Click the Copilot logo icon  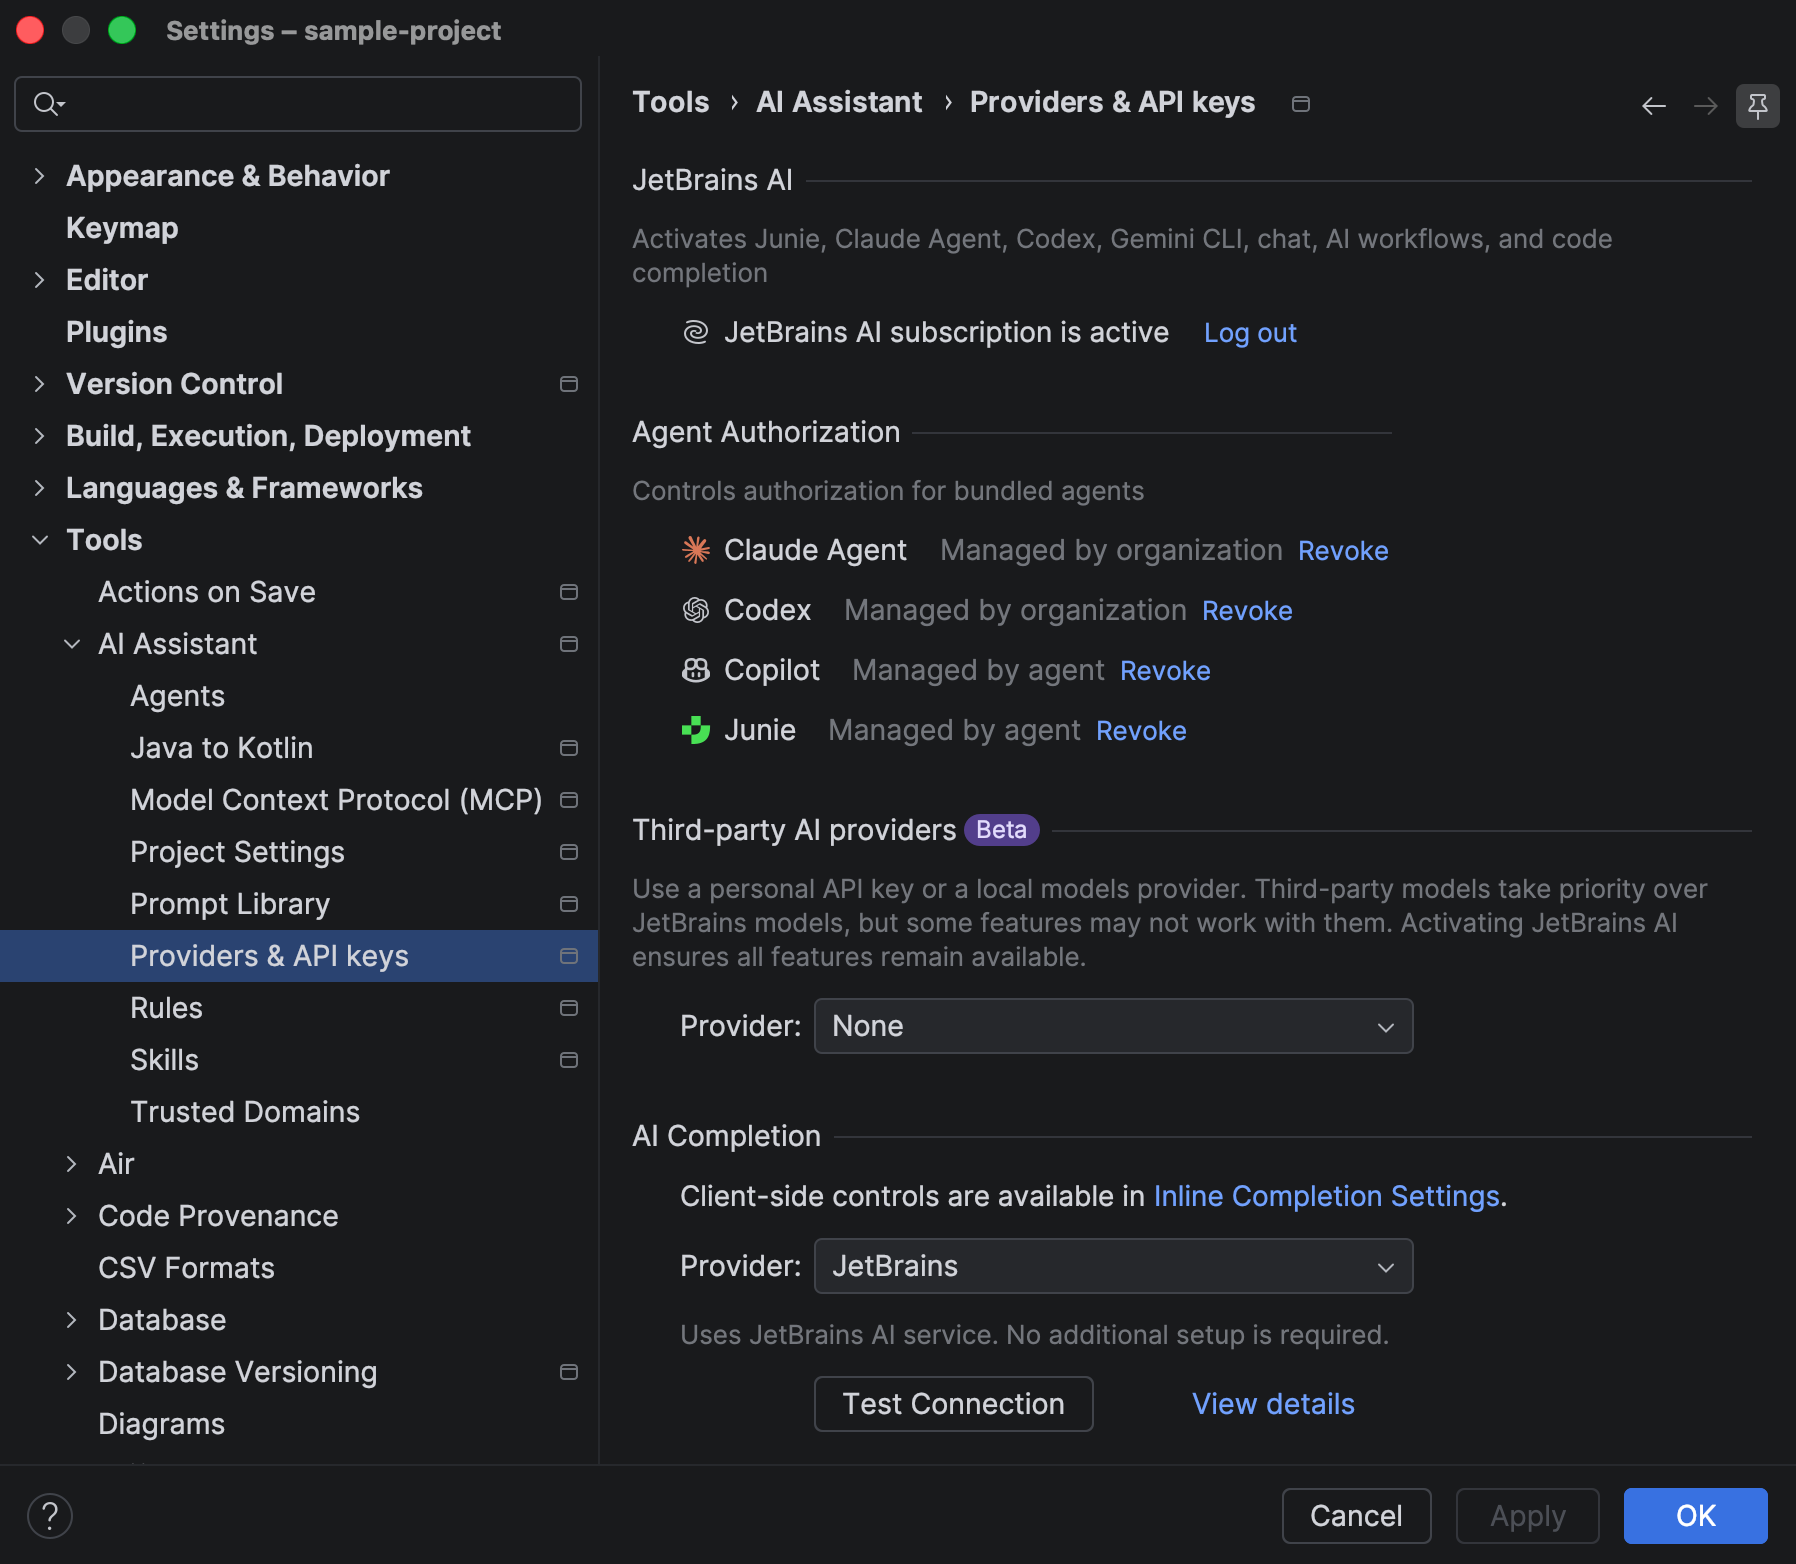pos(696,670)
